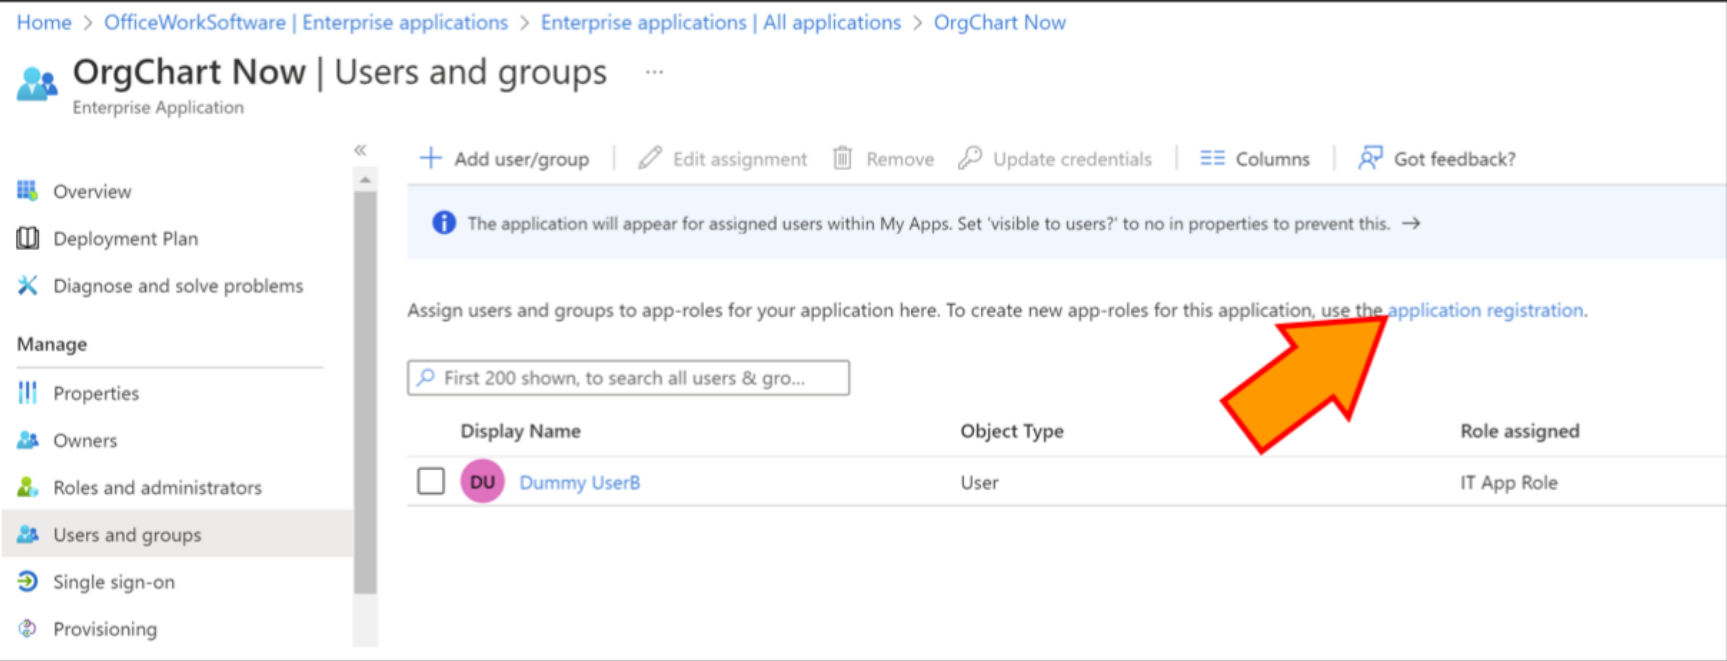Viewport: 1727px width, 661px height.
Task: Click the User object type cell
Action: pos(979,482)
